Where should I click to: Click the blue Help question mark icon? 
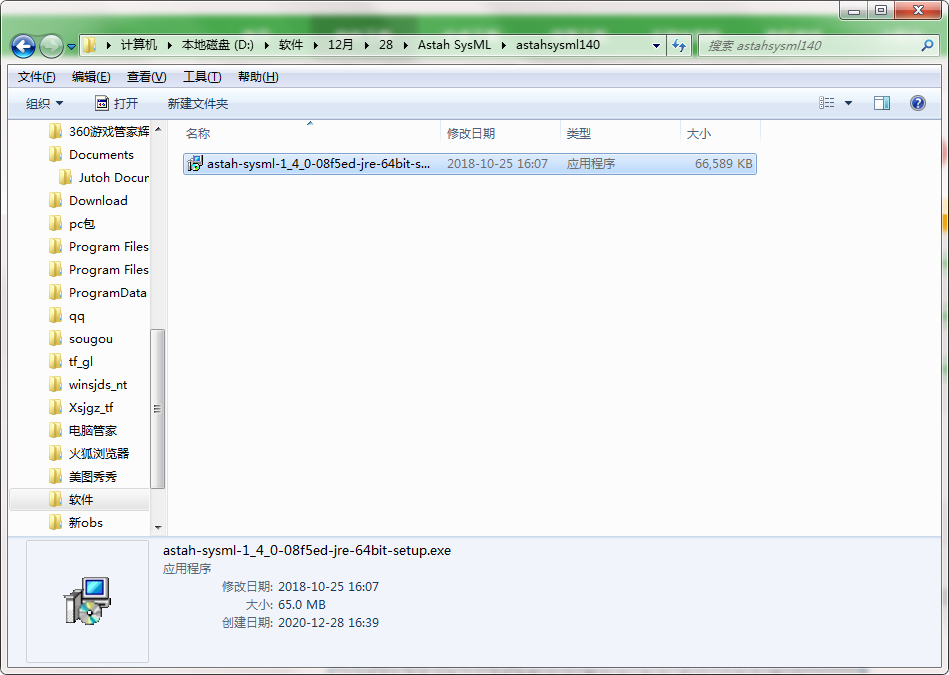tap(917, 102)
